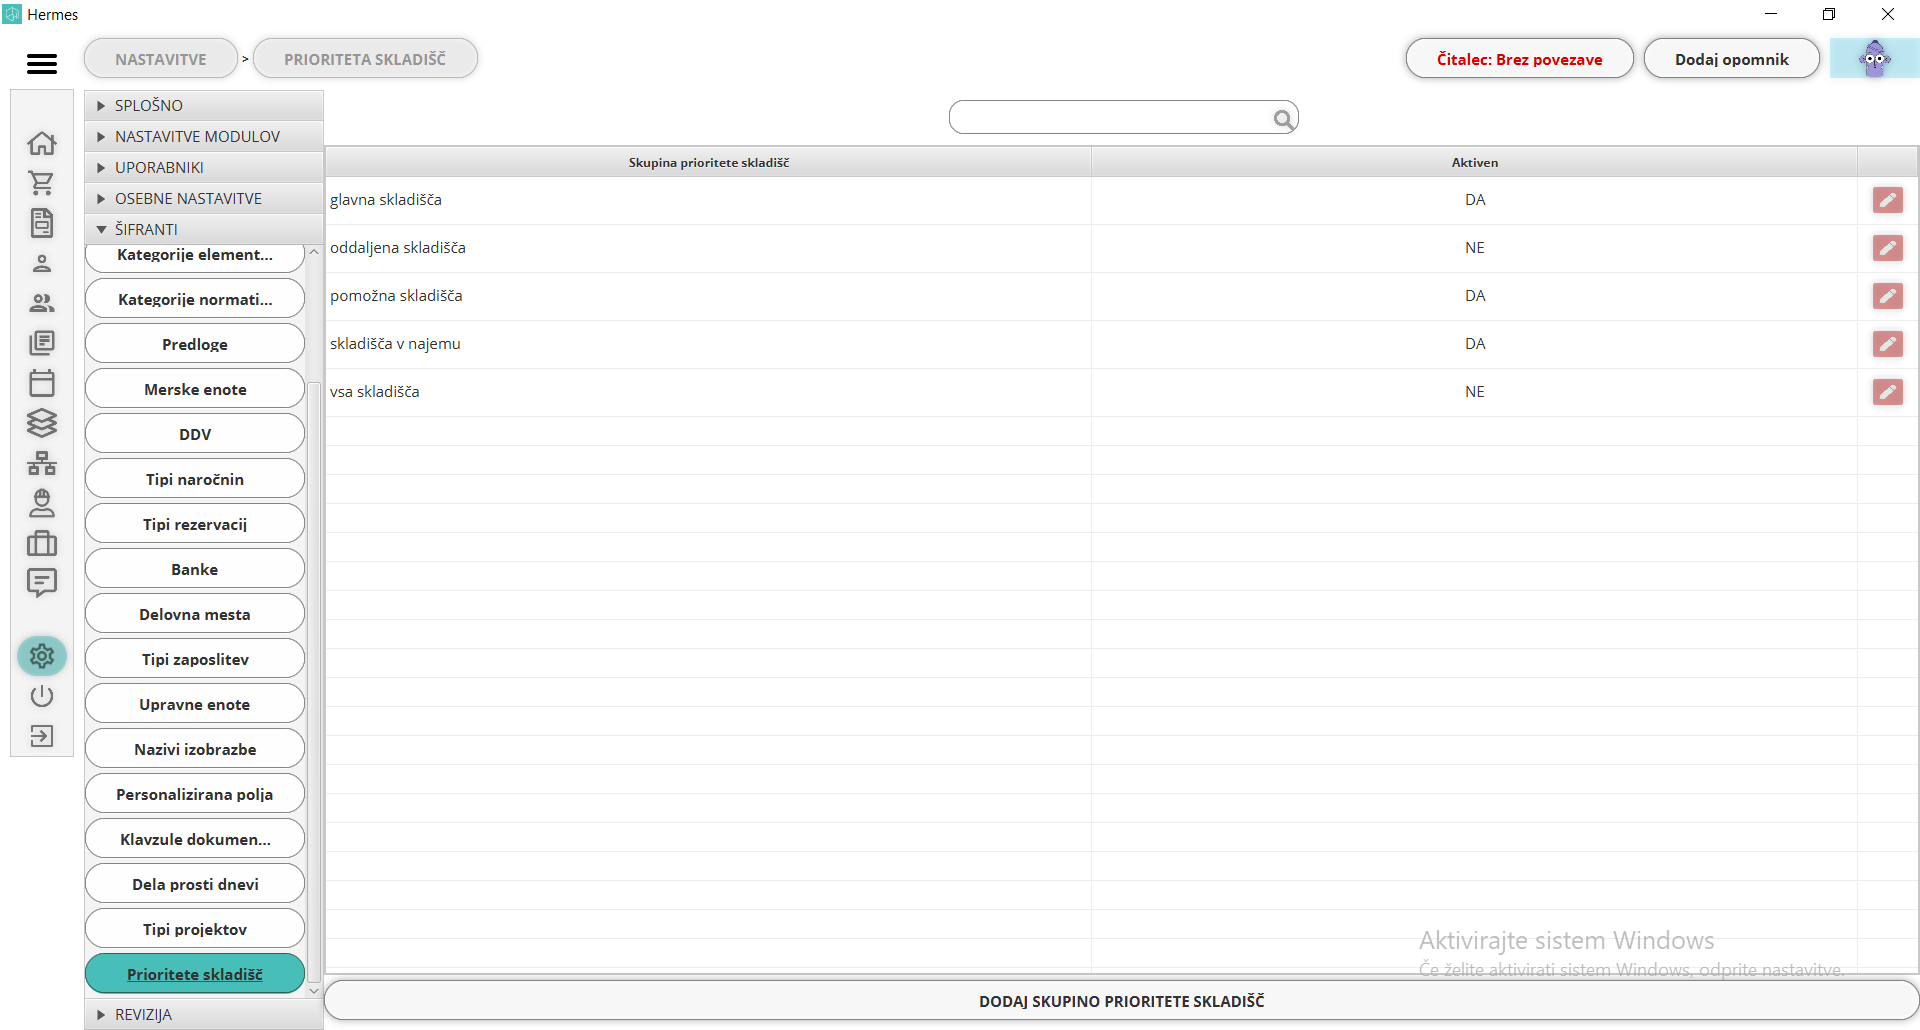
Task: Edit the oddaljena skladišča row
Action: [1887, 248]
